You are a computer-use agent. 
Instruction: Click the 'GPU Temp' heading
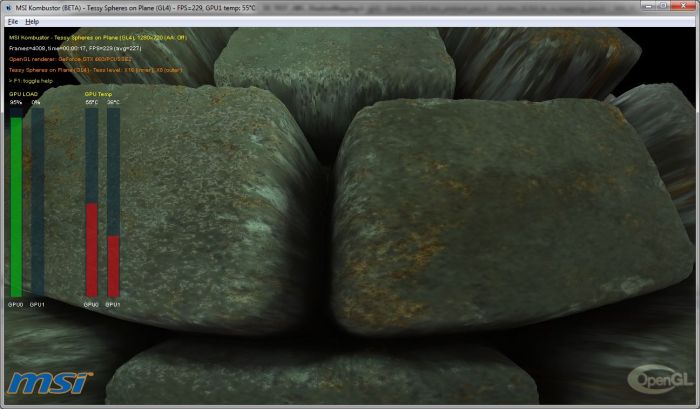pos(99,94)
